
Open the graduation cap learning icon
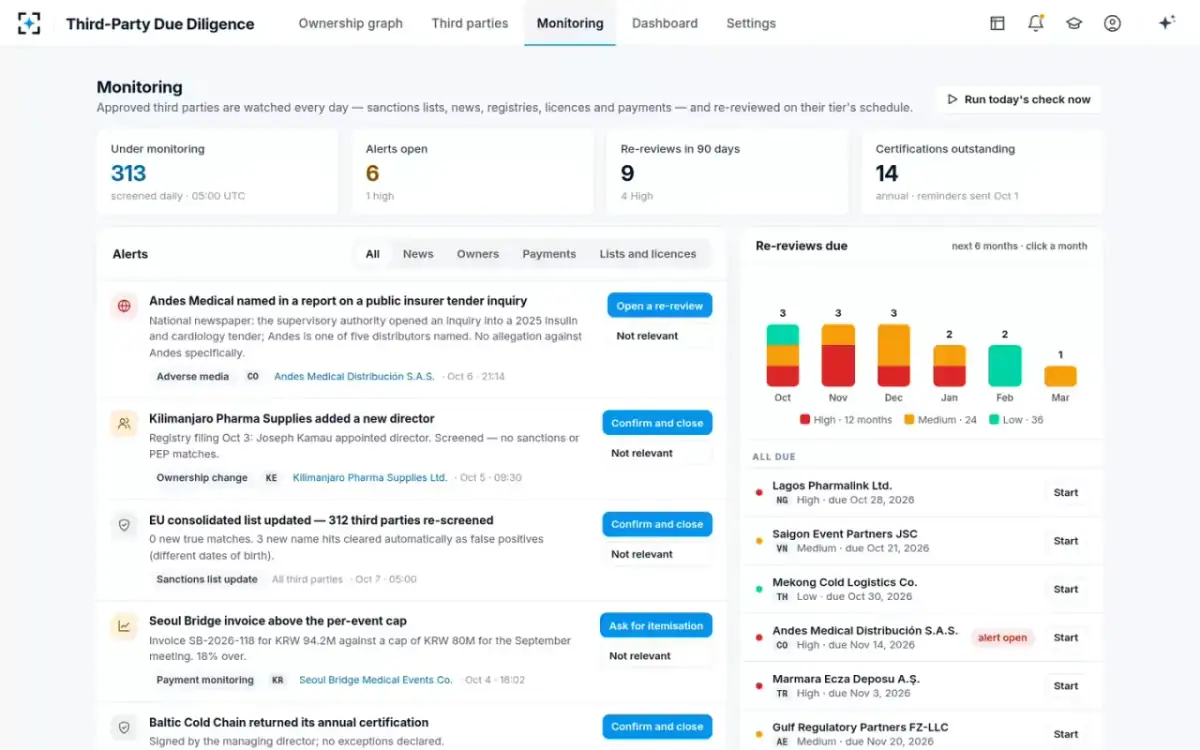point(1074,23)
